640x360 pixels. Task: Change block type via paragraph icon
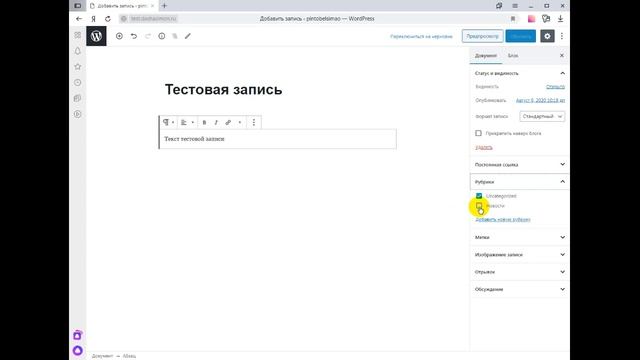168,122
